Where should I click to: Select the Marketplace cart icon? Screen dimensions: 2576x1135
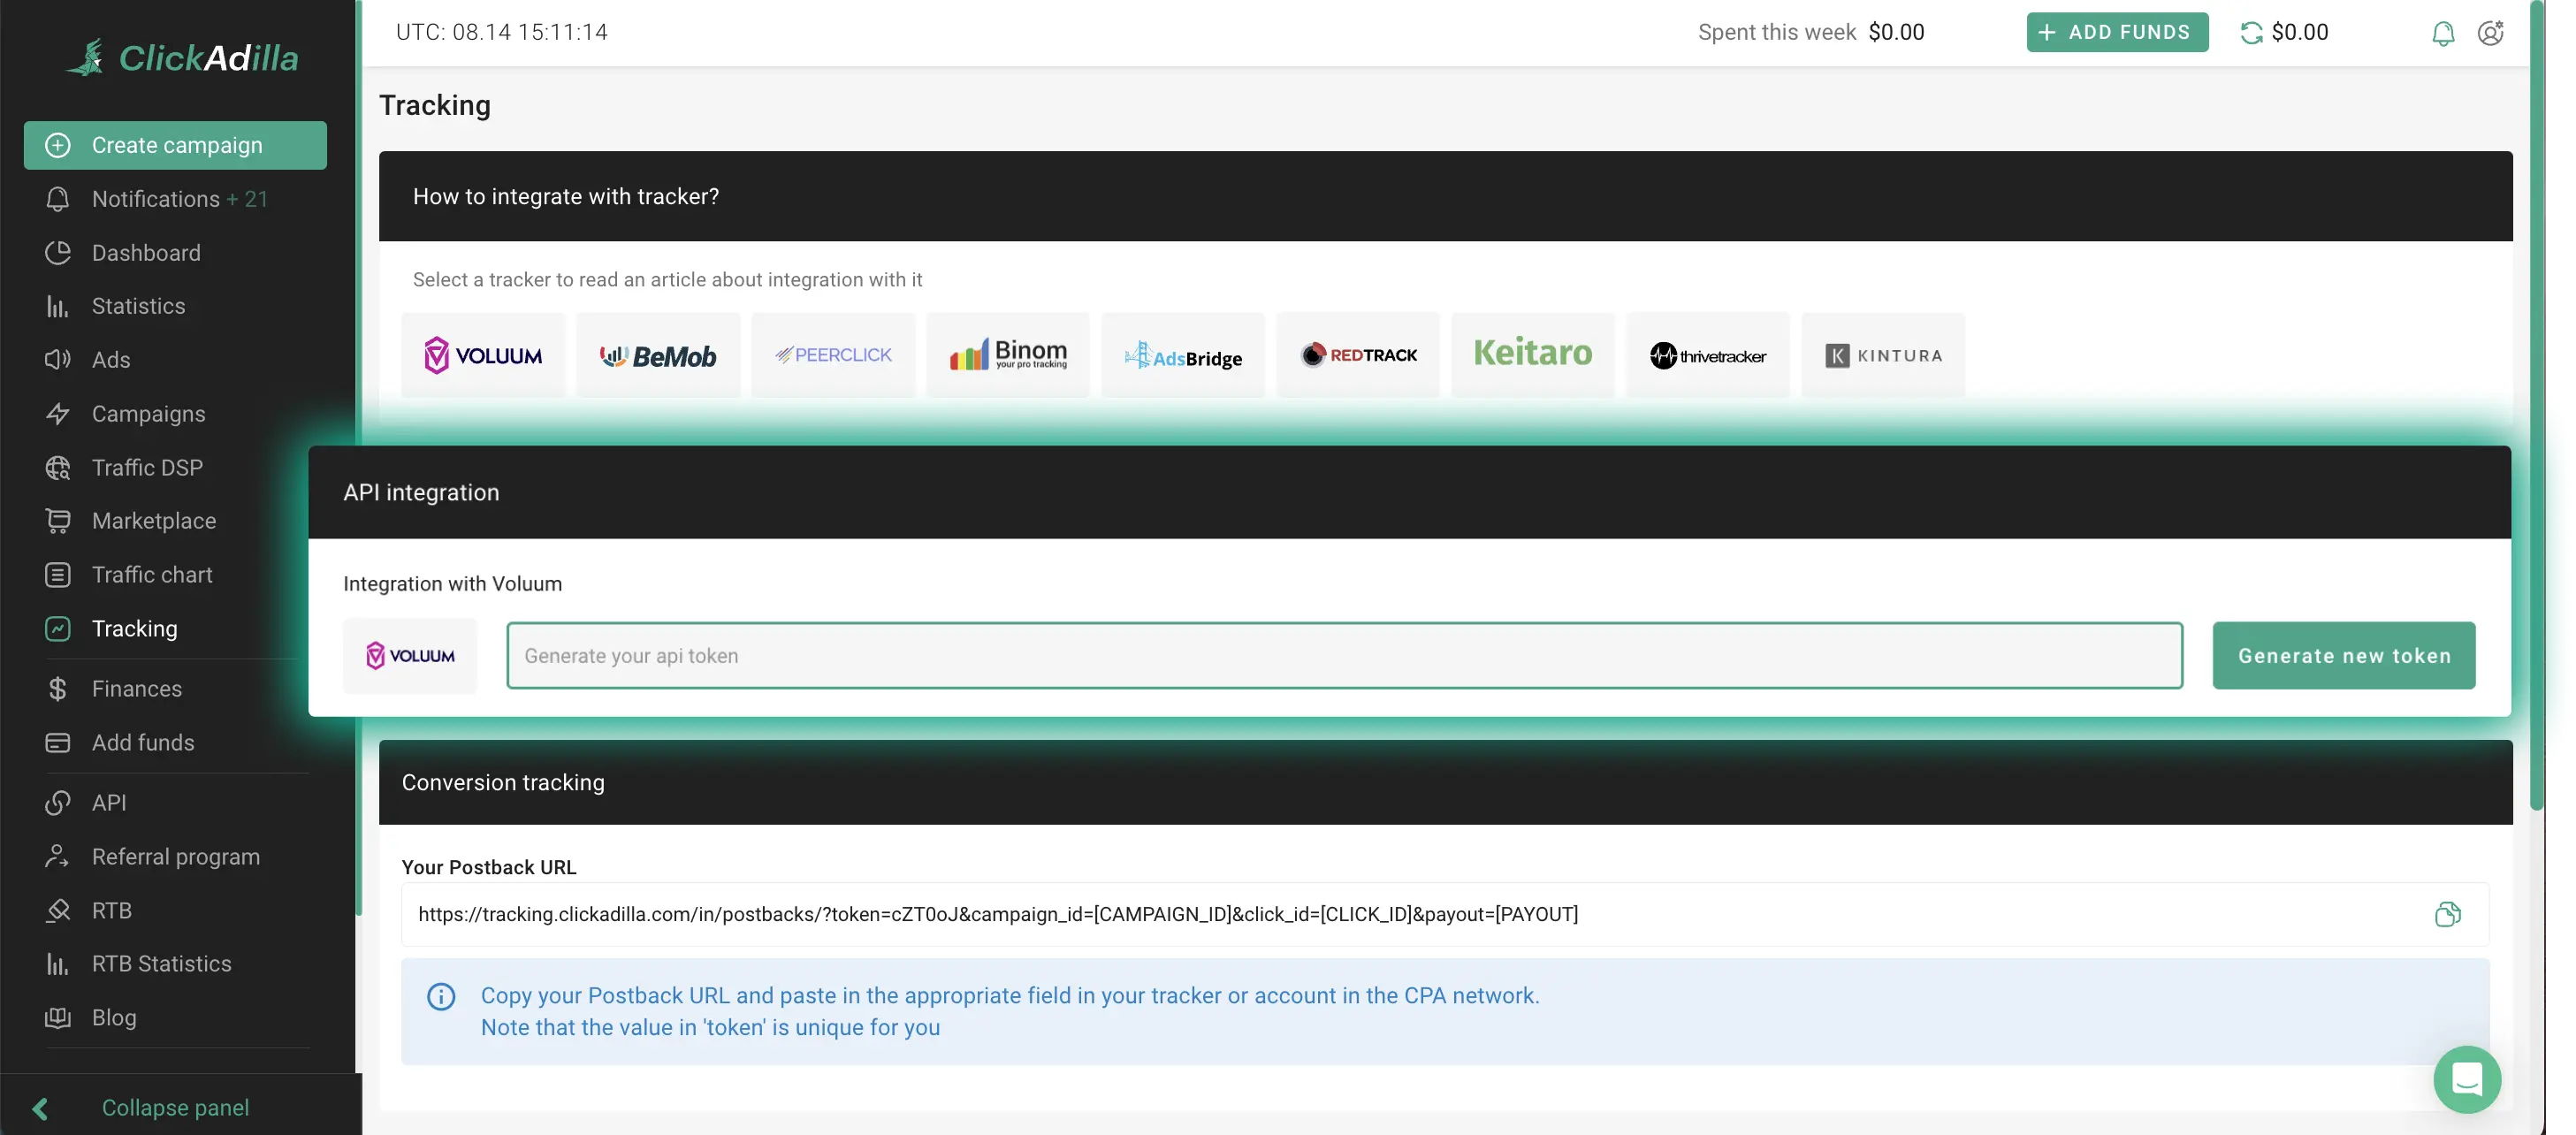[x=57, y=521]
